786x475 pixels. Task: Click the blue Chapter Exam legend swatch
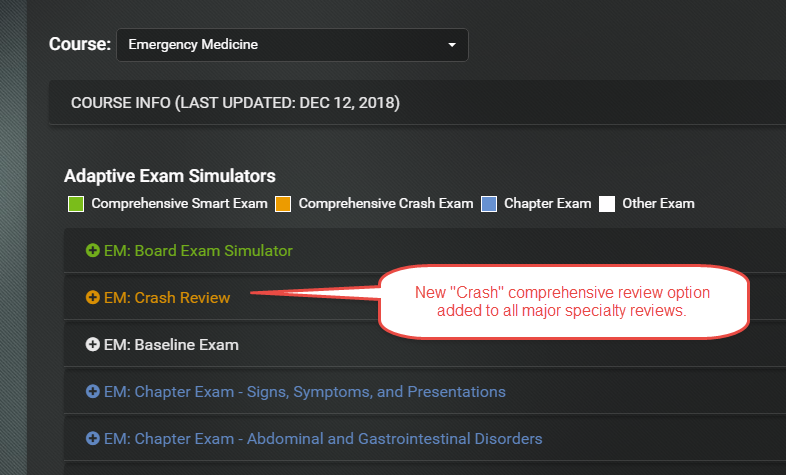(x=489, y=204)
